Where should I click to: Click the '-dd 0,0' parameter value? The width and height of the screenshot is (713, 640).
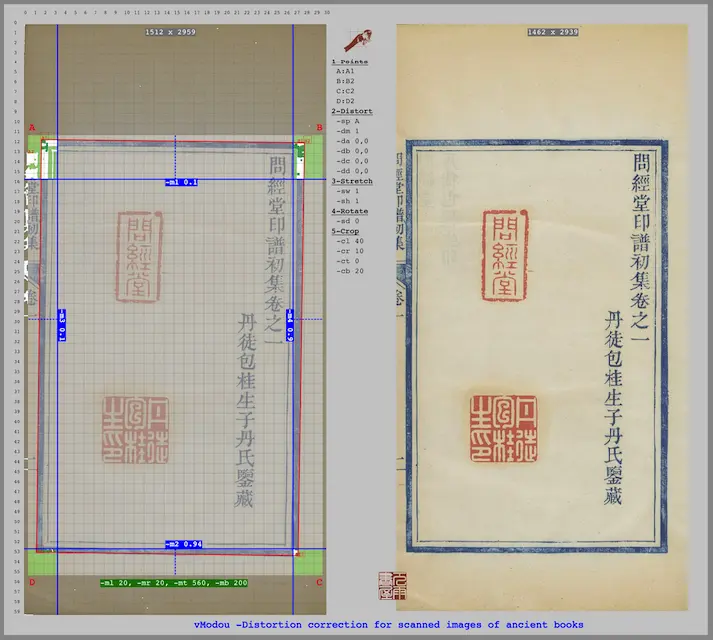(x=352, y=171)
